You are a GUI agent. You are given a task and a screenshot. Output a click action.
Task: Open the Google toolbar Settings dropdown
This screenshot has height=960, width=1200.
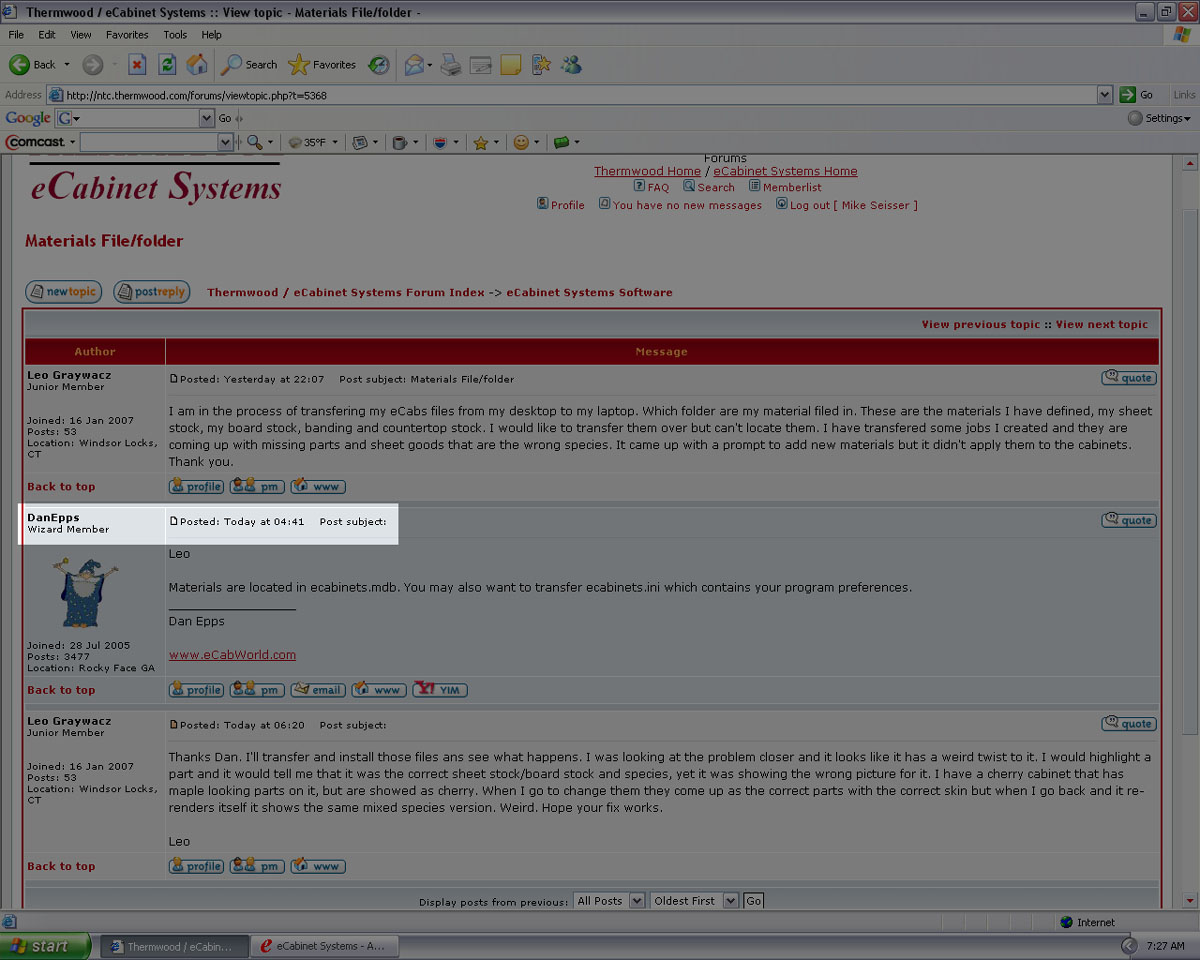tap(1159, 118)
